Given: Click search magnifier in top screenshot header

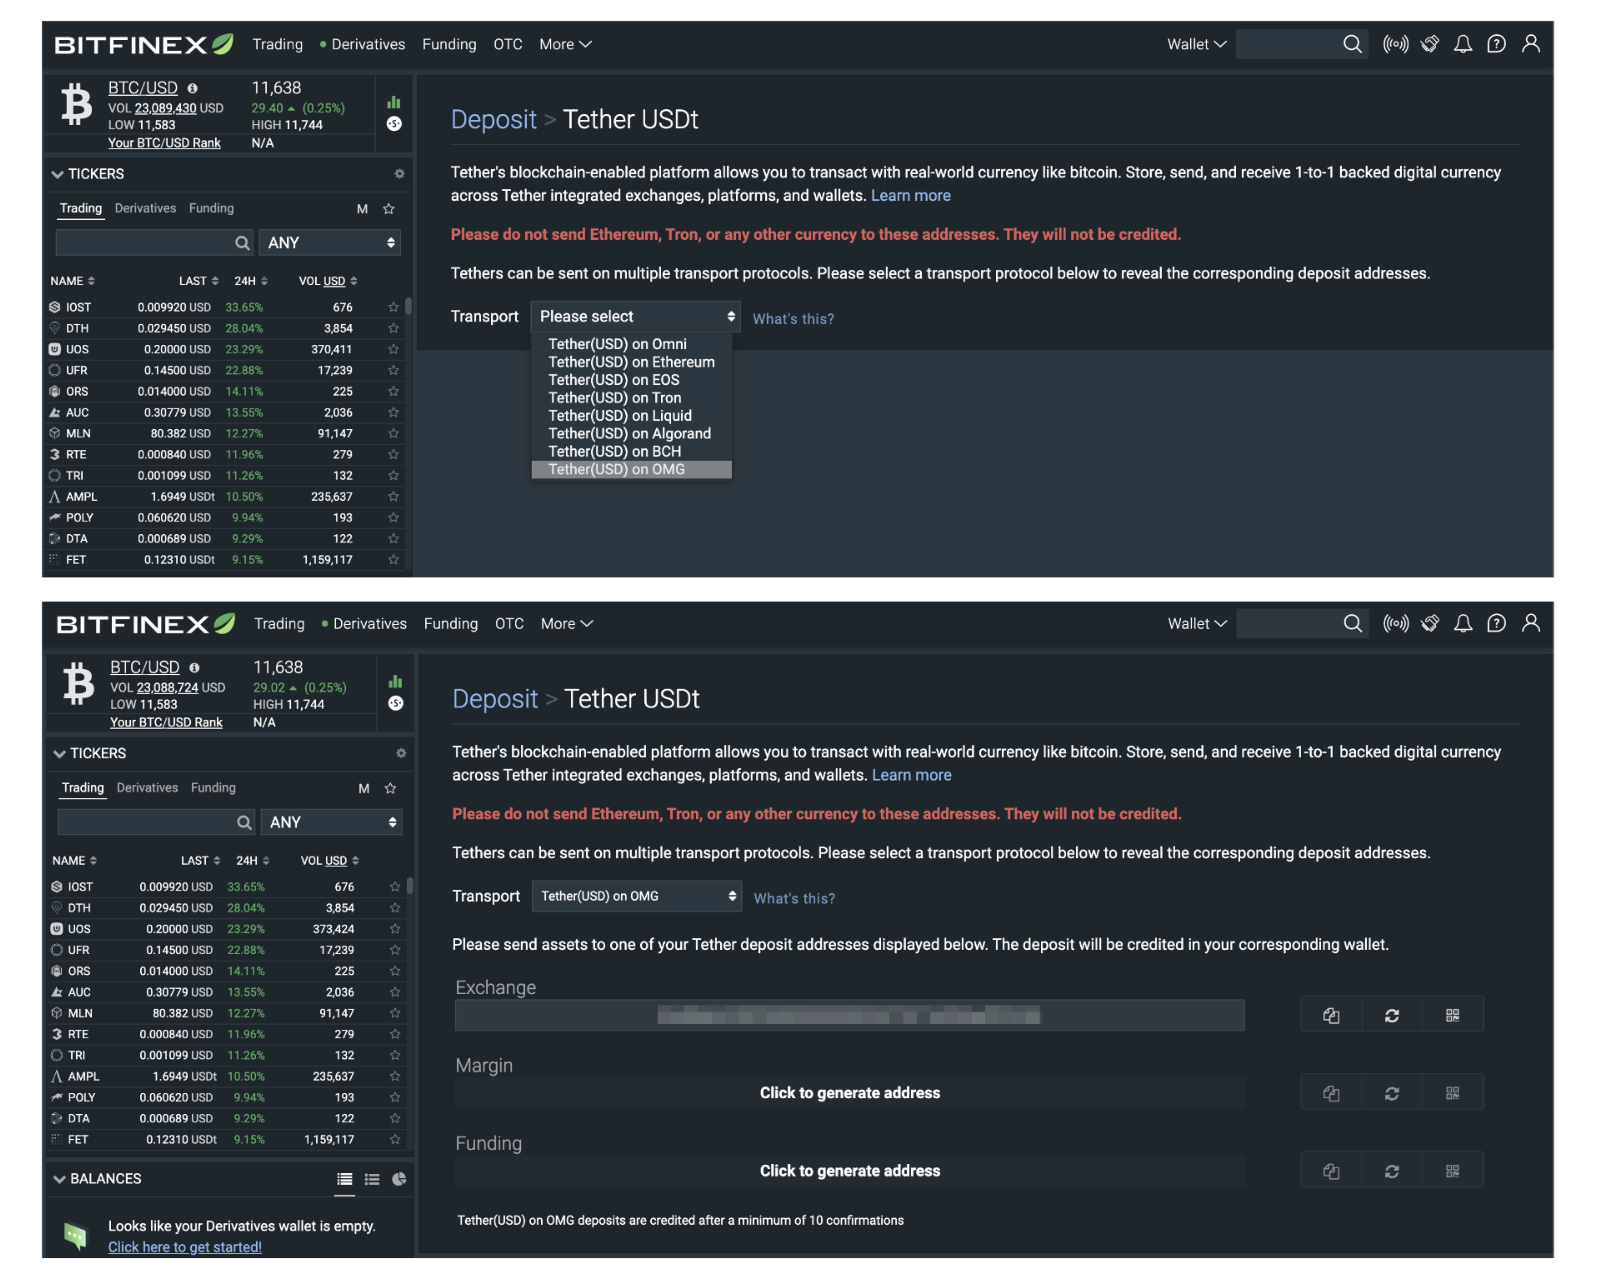Looking at the screenshot, I should click(x=1353, y=44).
